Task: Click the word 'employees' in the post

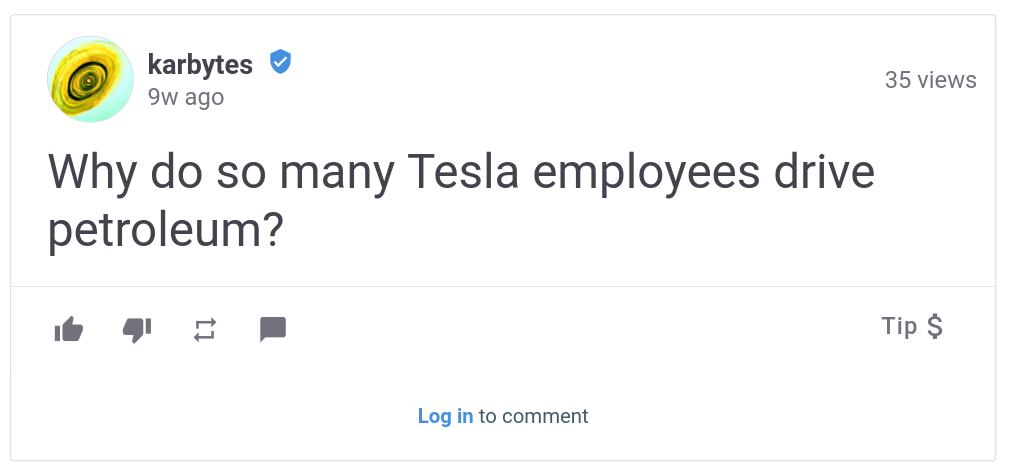Action: click(646, 174)
